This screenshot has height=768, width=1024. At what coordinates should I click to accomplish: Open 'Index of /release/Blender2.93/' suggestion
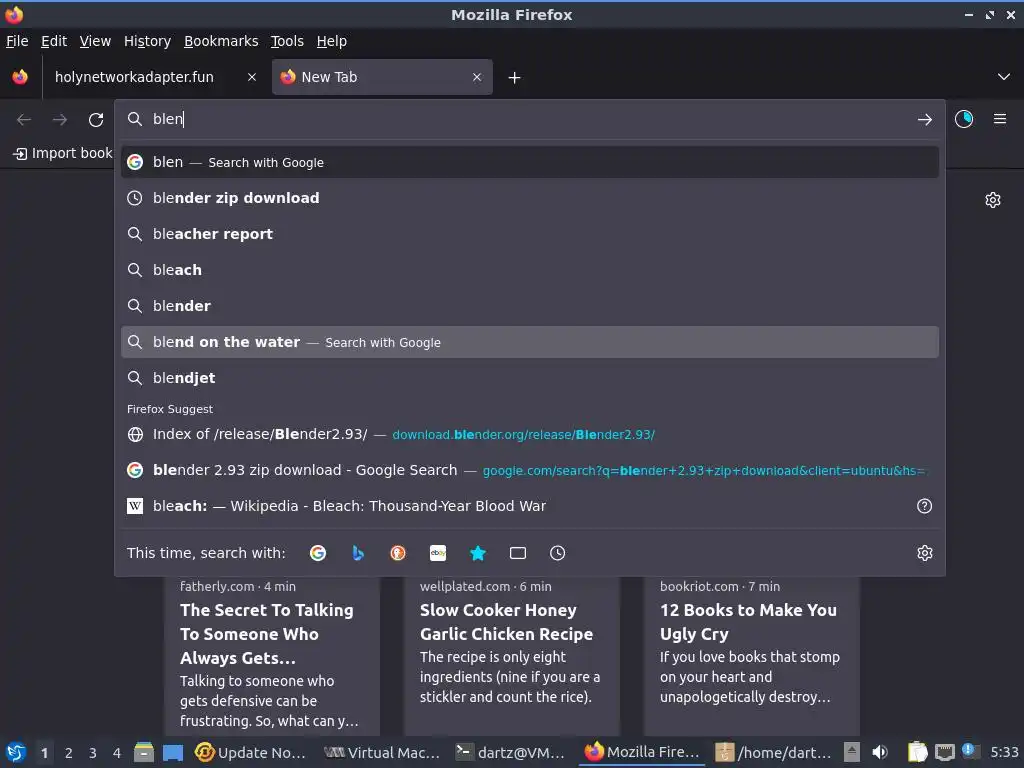(530, 434)
